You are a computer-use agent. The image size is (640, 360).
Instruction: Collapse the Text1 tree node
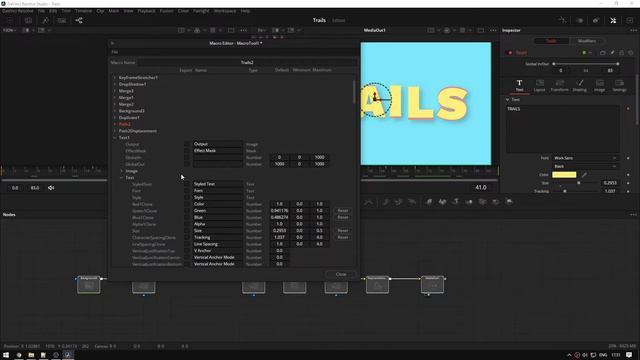click(115, 138)
